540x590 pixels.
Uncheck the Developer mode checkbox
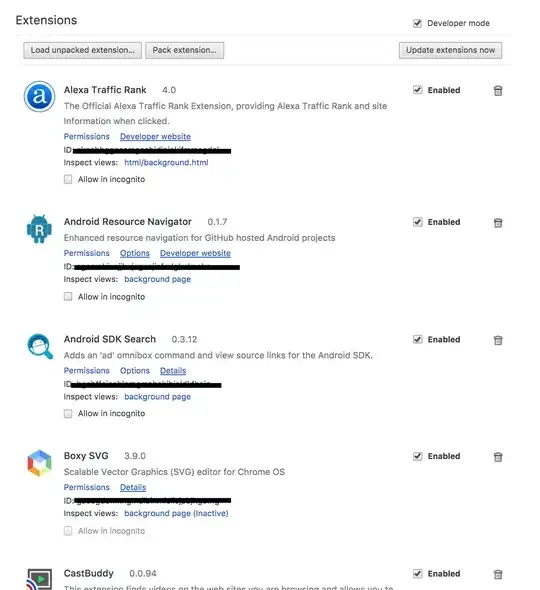click(x=417, y=23)
